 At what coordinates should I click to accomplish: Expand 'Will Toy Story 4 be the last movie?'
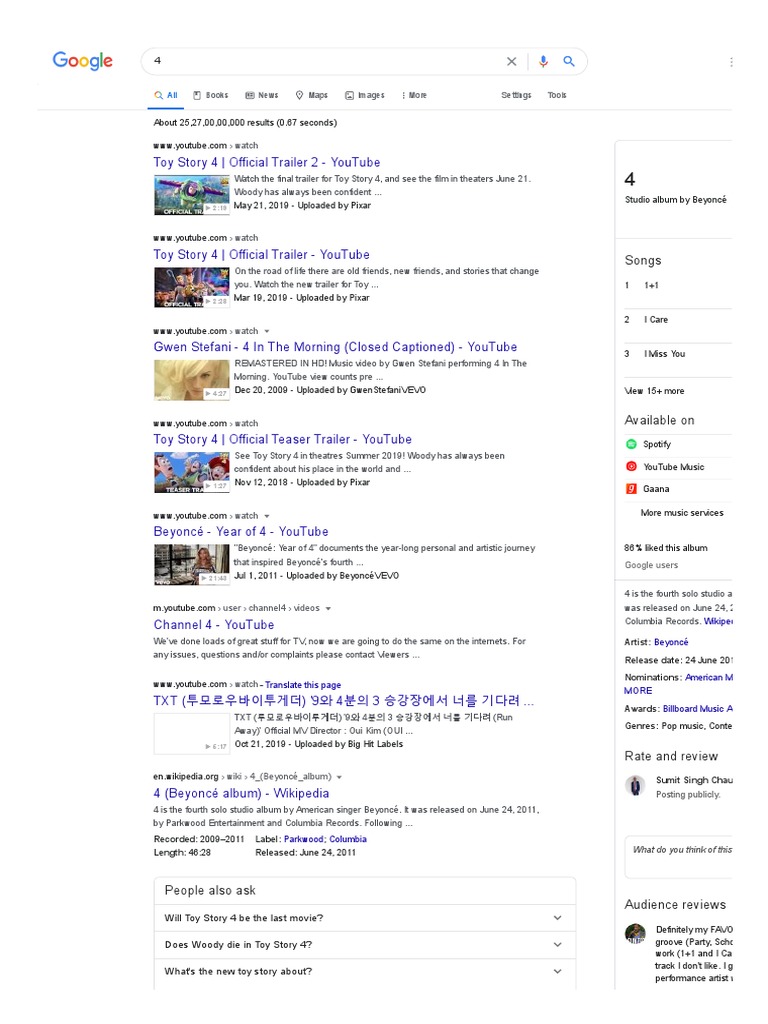point(365,918)
